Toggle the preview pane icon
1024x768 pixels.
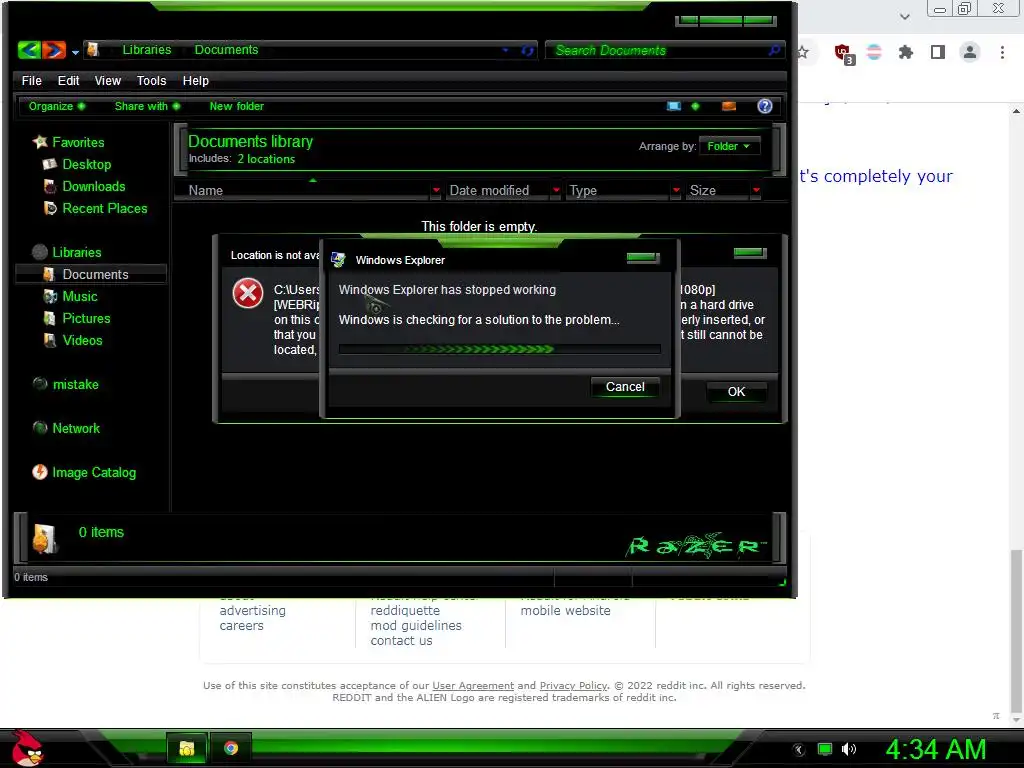729,106
